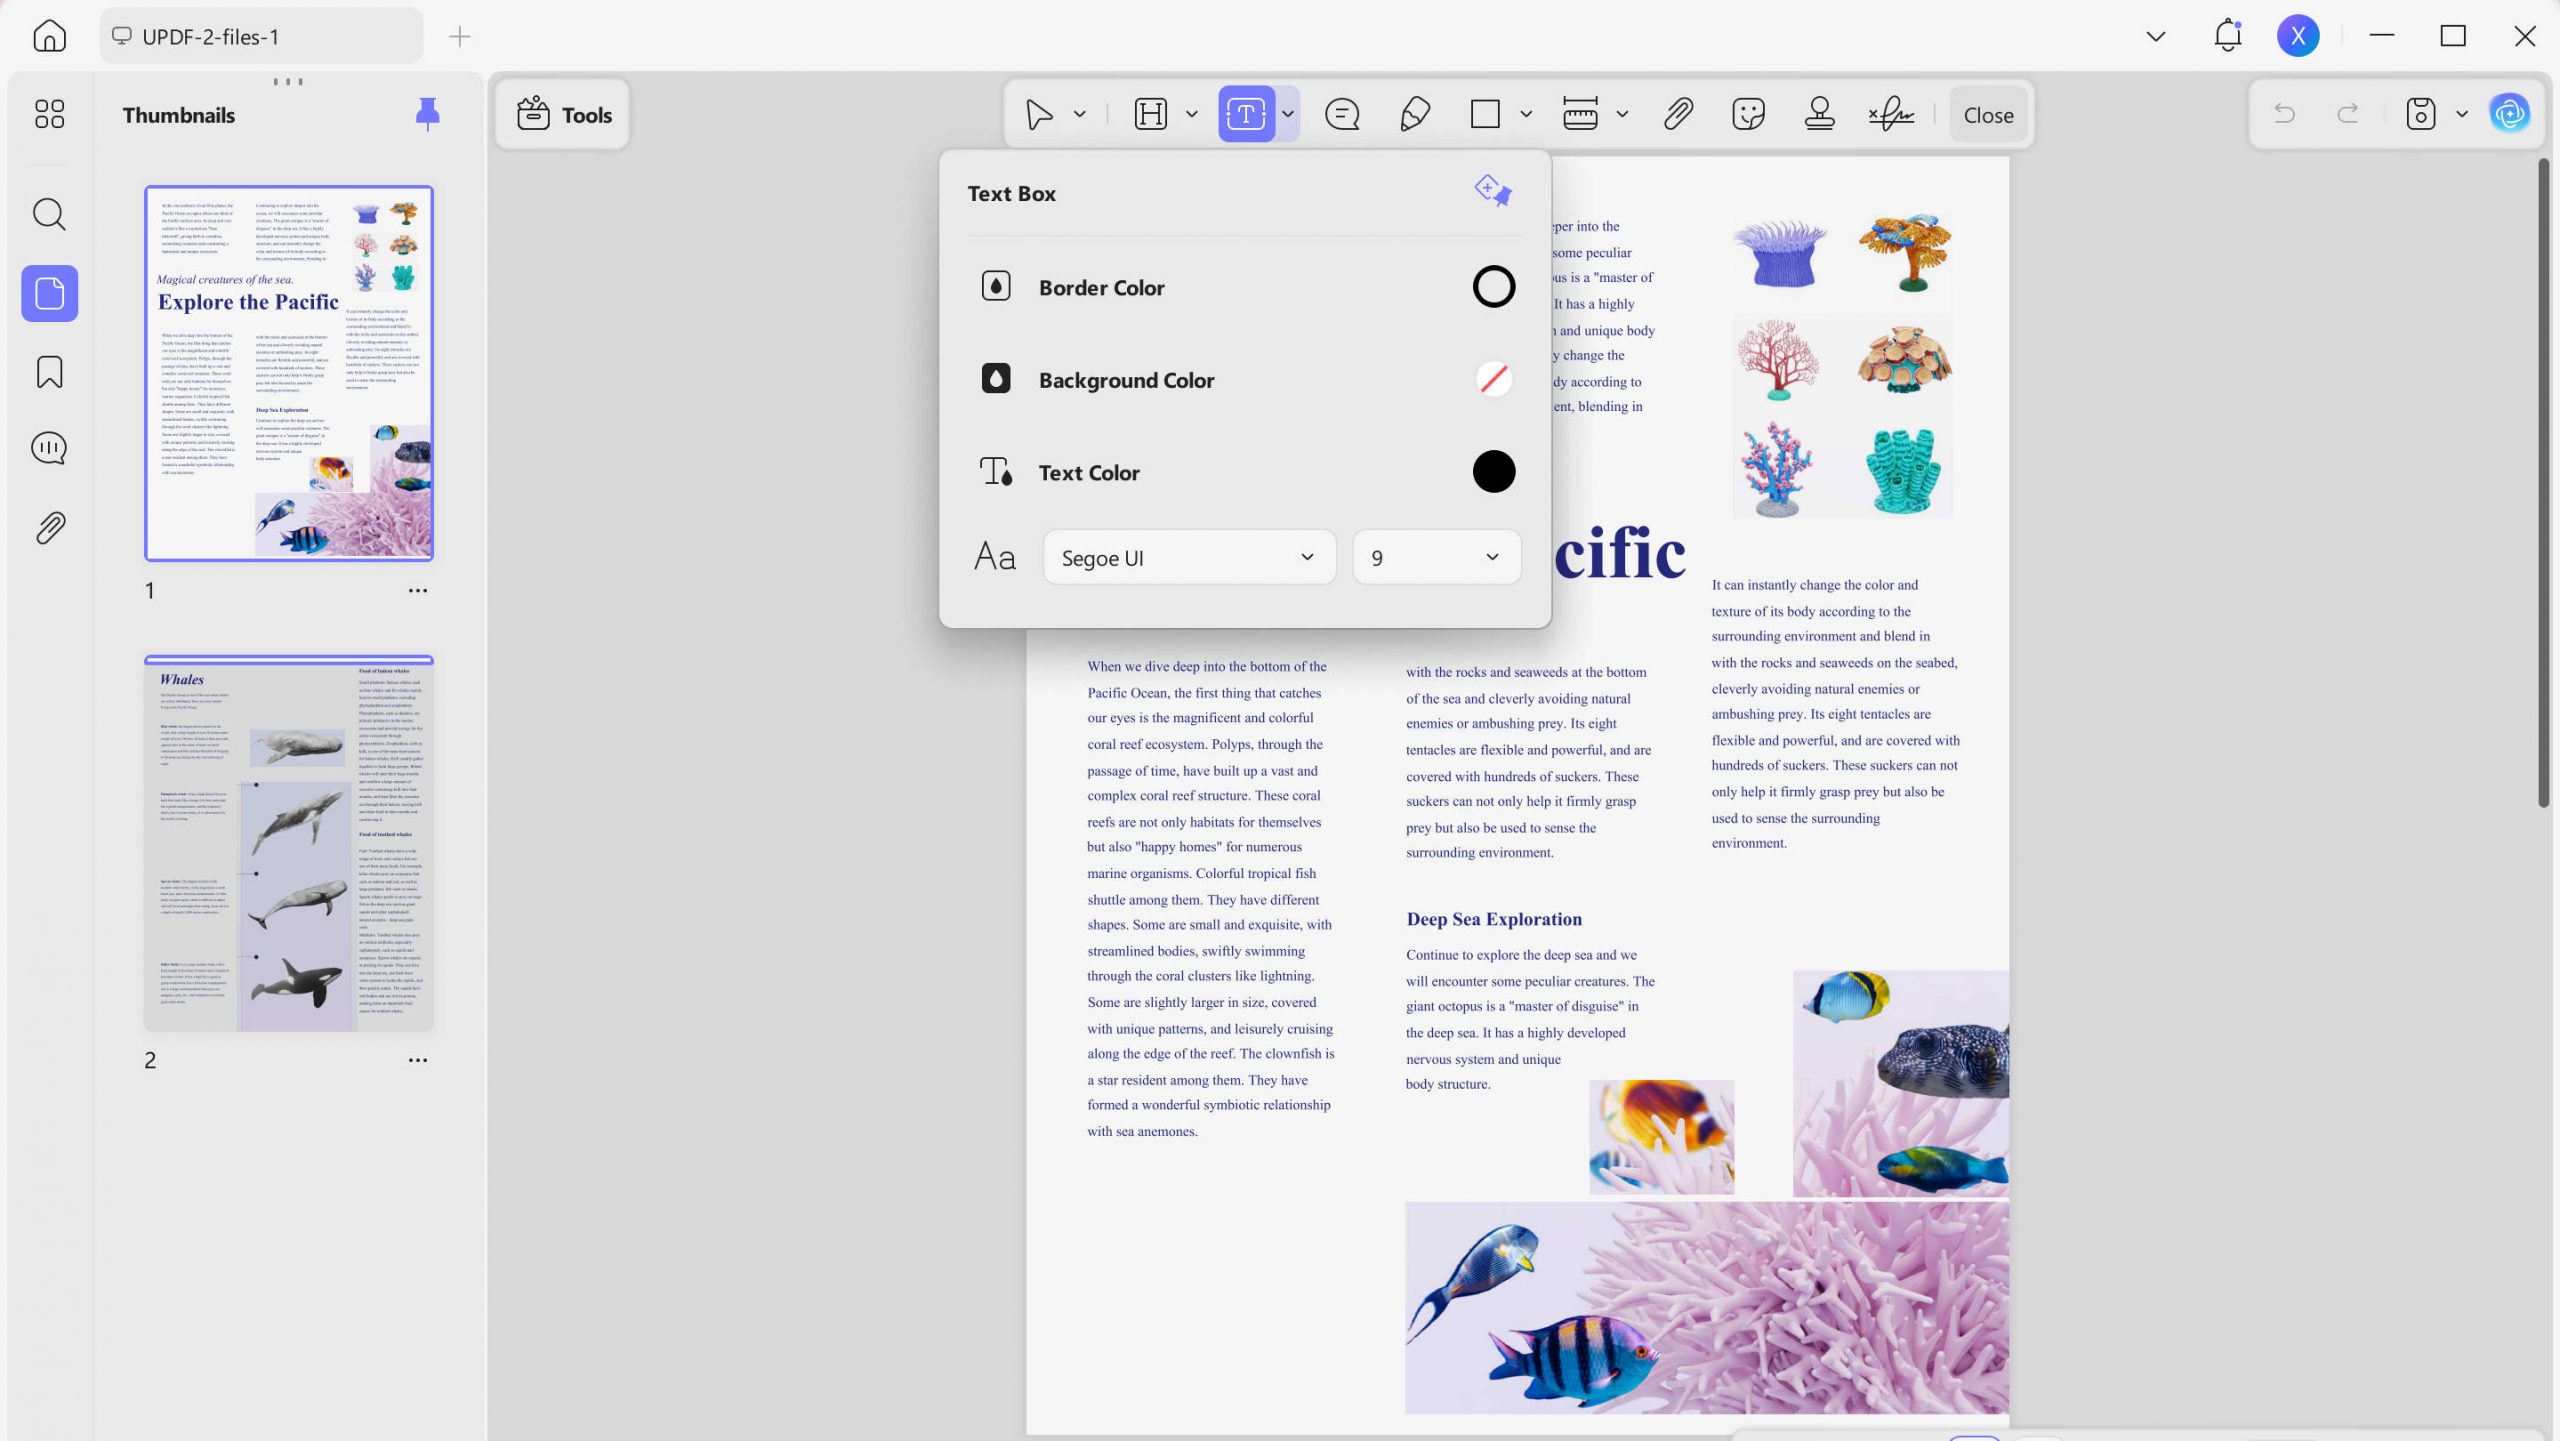Click the Close button in toolbar
Viewport: 2560px width, 1441px height.
pyautogui.click(x=1988, y=115)
